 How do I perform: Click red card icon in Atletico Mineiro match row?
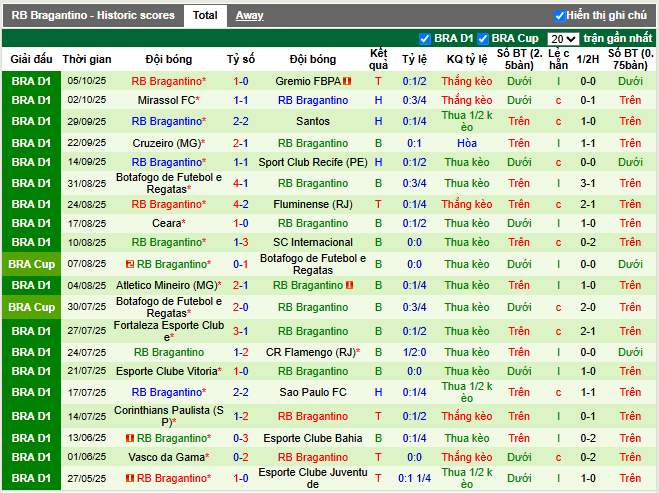[350, 285]
